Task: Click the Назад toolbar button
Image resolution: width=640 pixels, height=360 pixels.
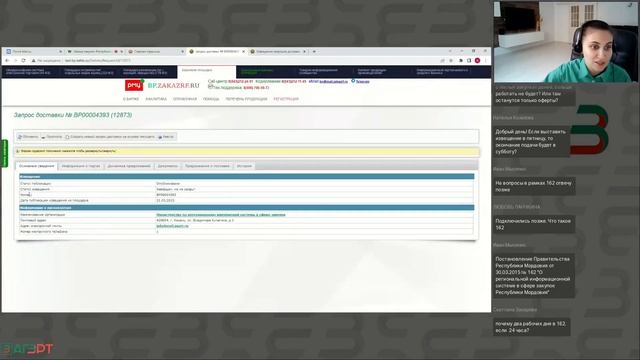Action: pyautogui.click(x=166, y=137)
